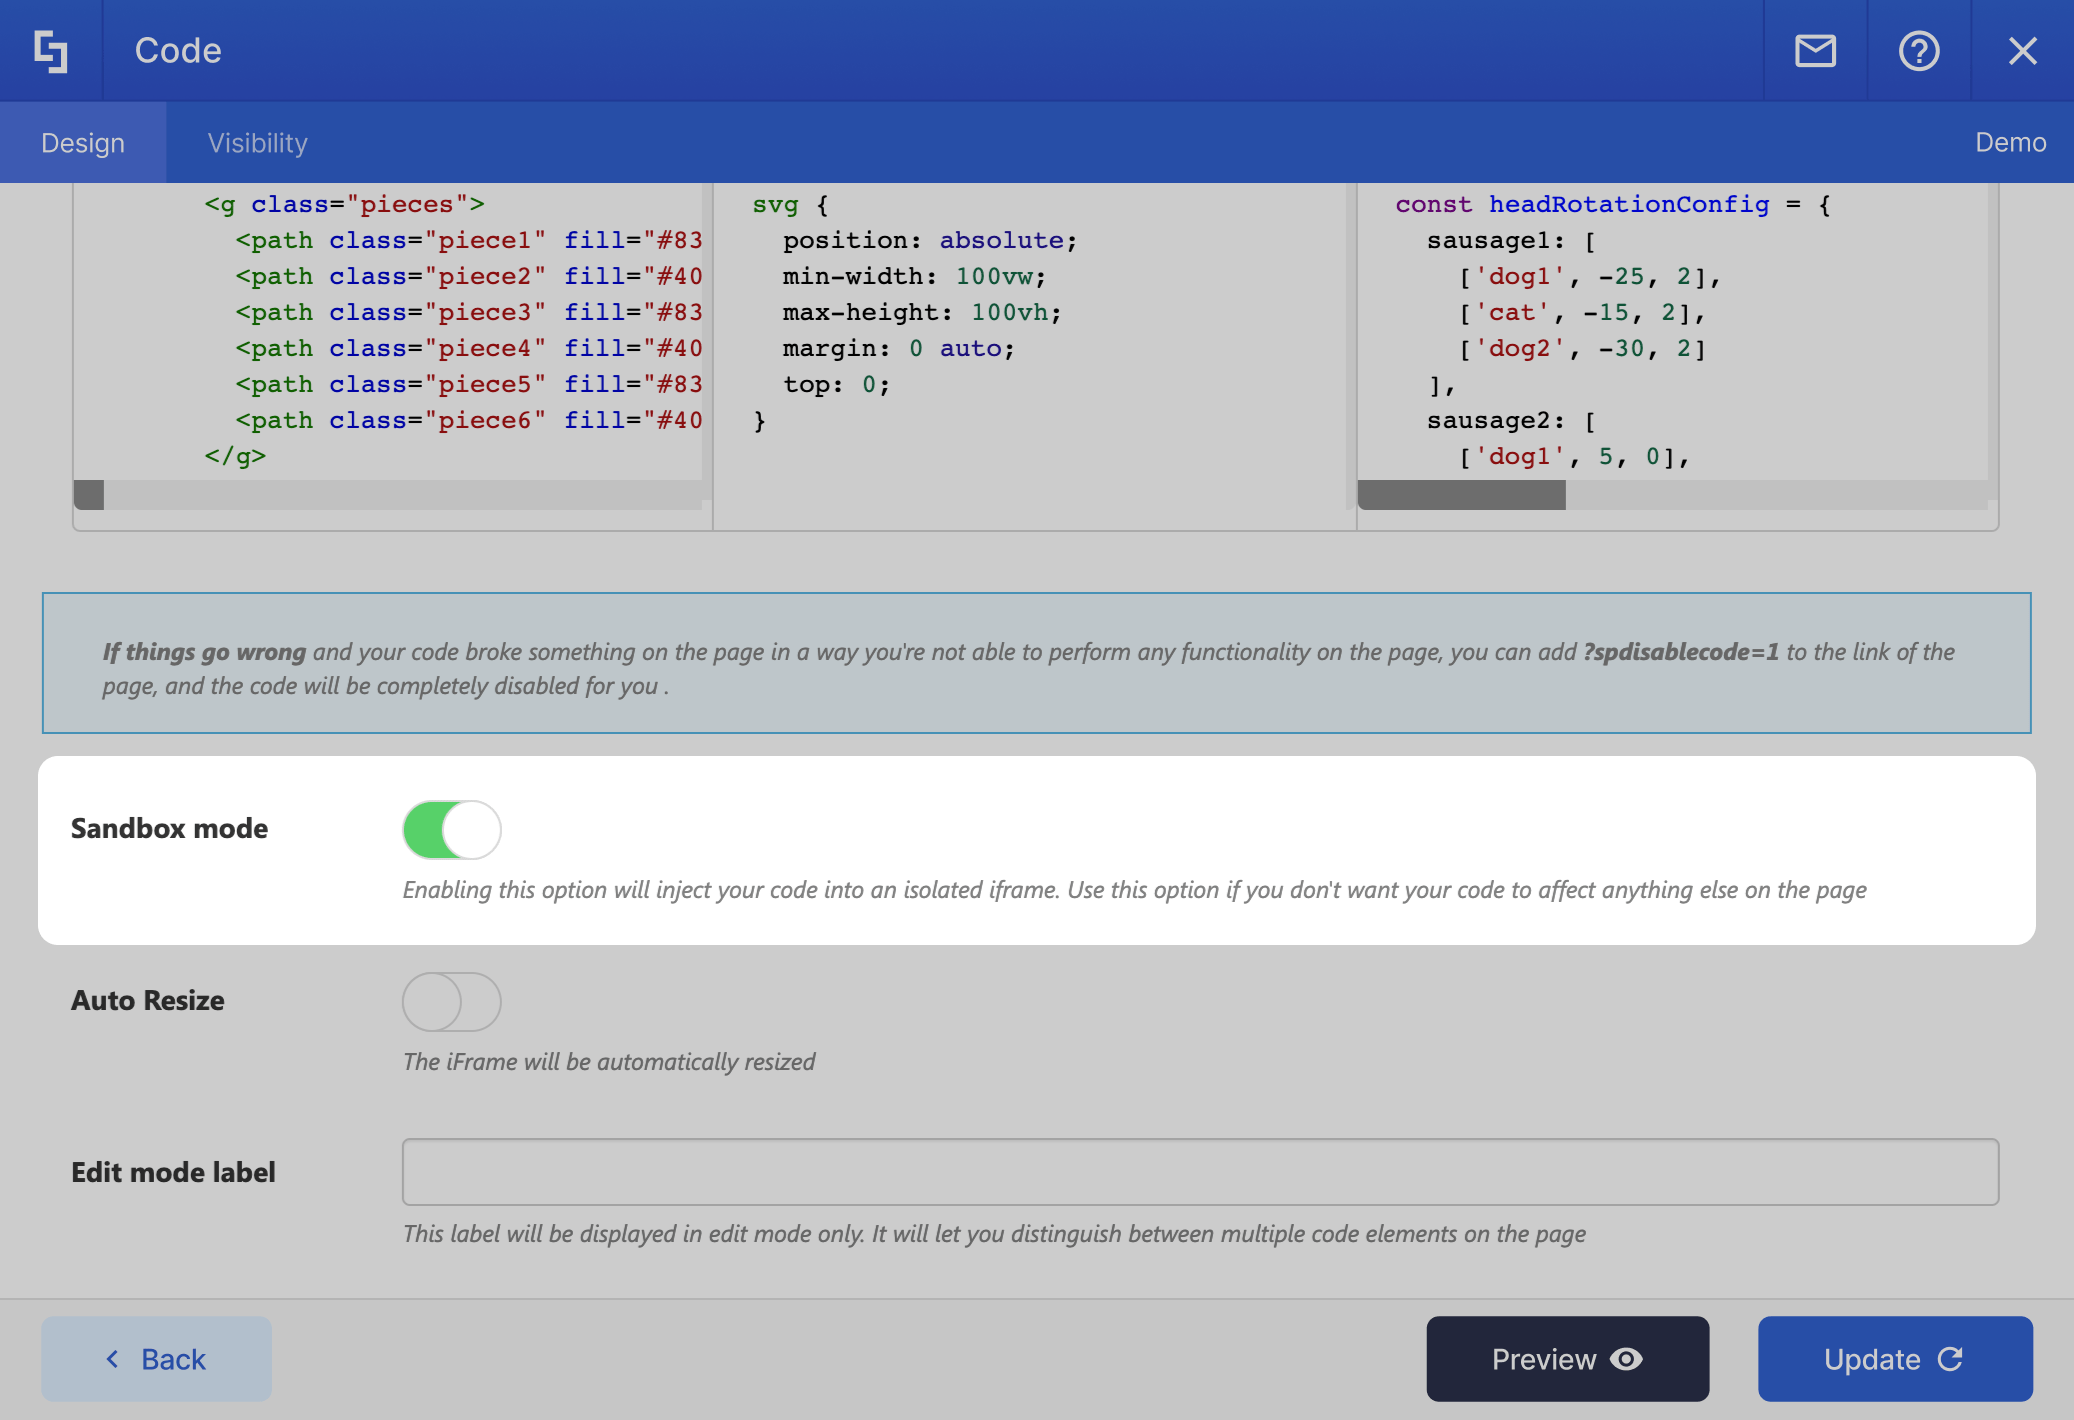This screenshot has width=2074, height=1420.
Task: Click the headRotationConfig line in JS editor
Action: click(x=1628, y=205)
